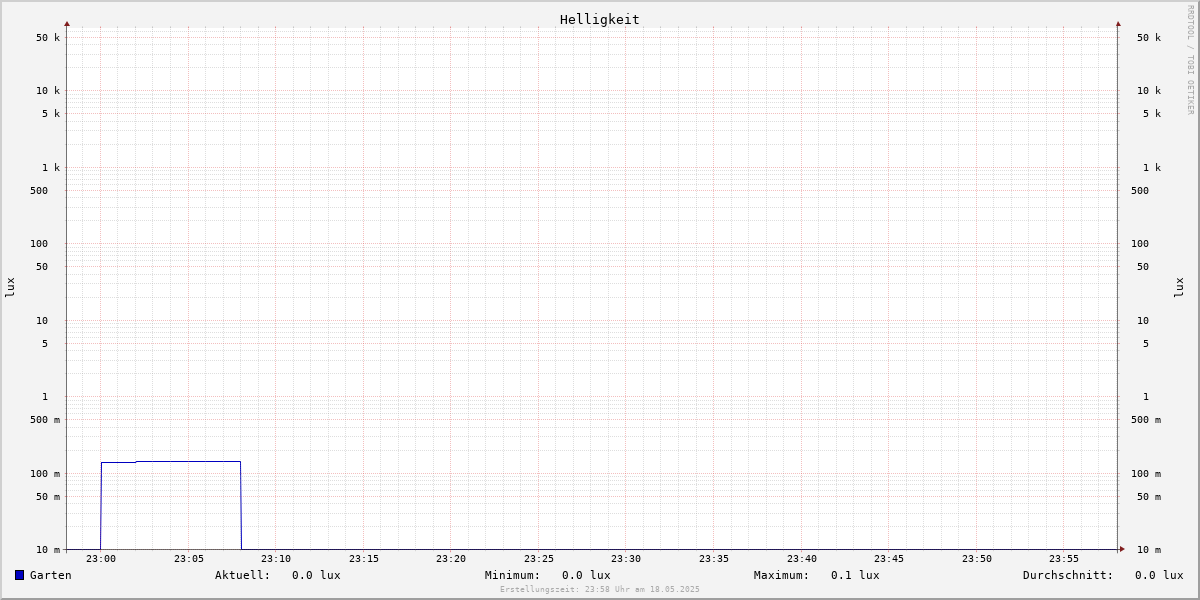Screen dimensions: 1200x600
Task: Click the Maximum 0.1 lux value
Action: 855,575
